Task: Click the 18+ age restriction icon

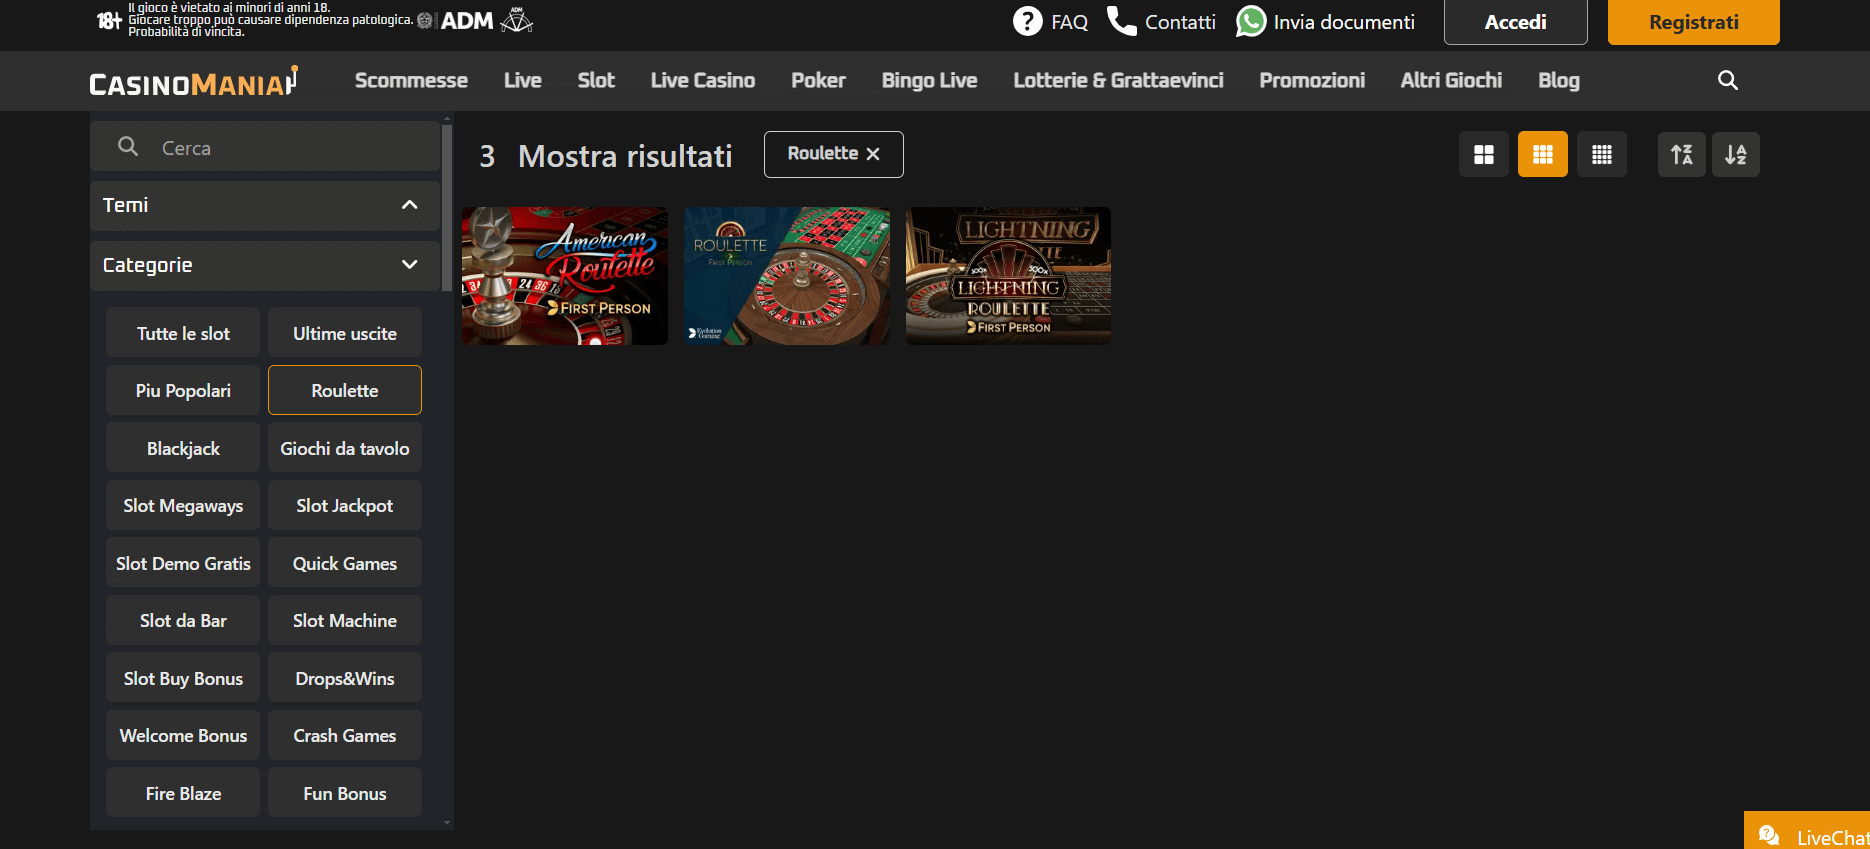Action: point(109,20)
